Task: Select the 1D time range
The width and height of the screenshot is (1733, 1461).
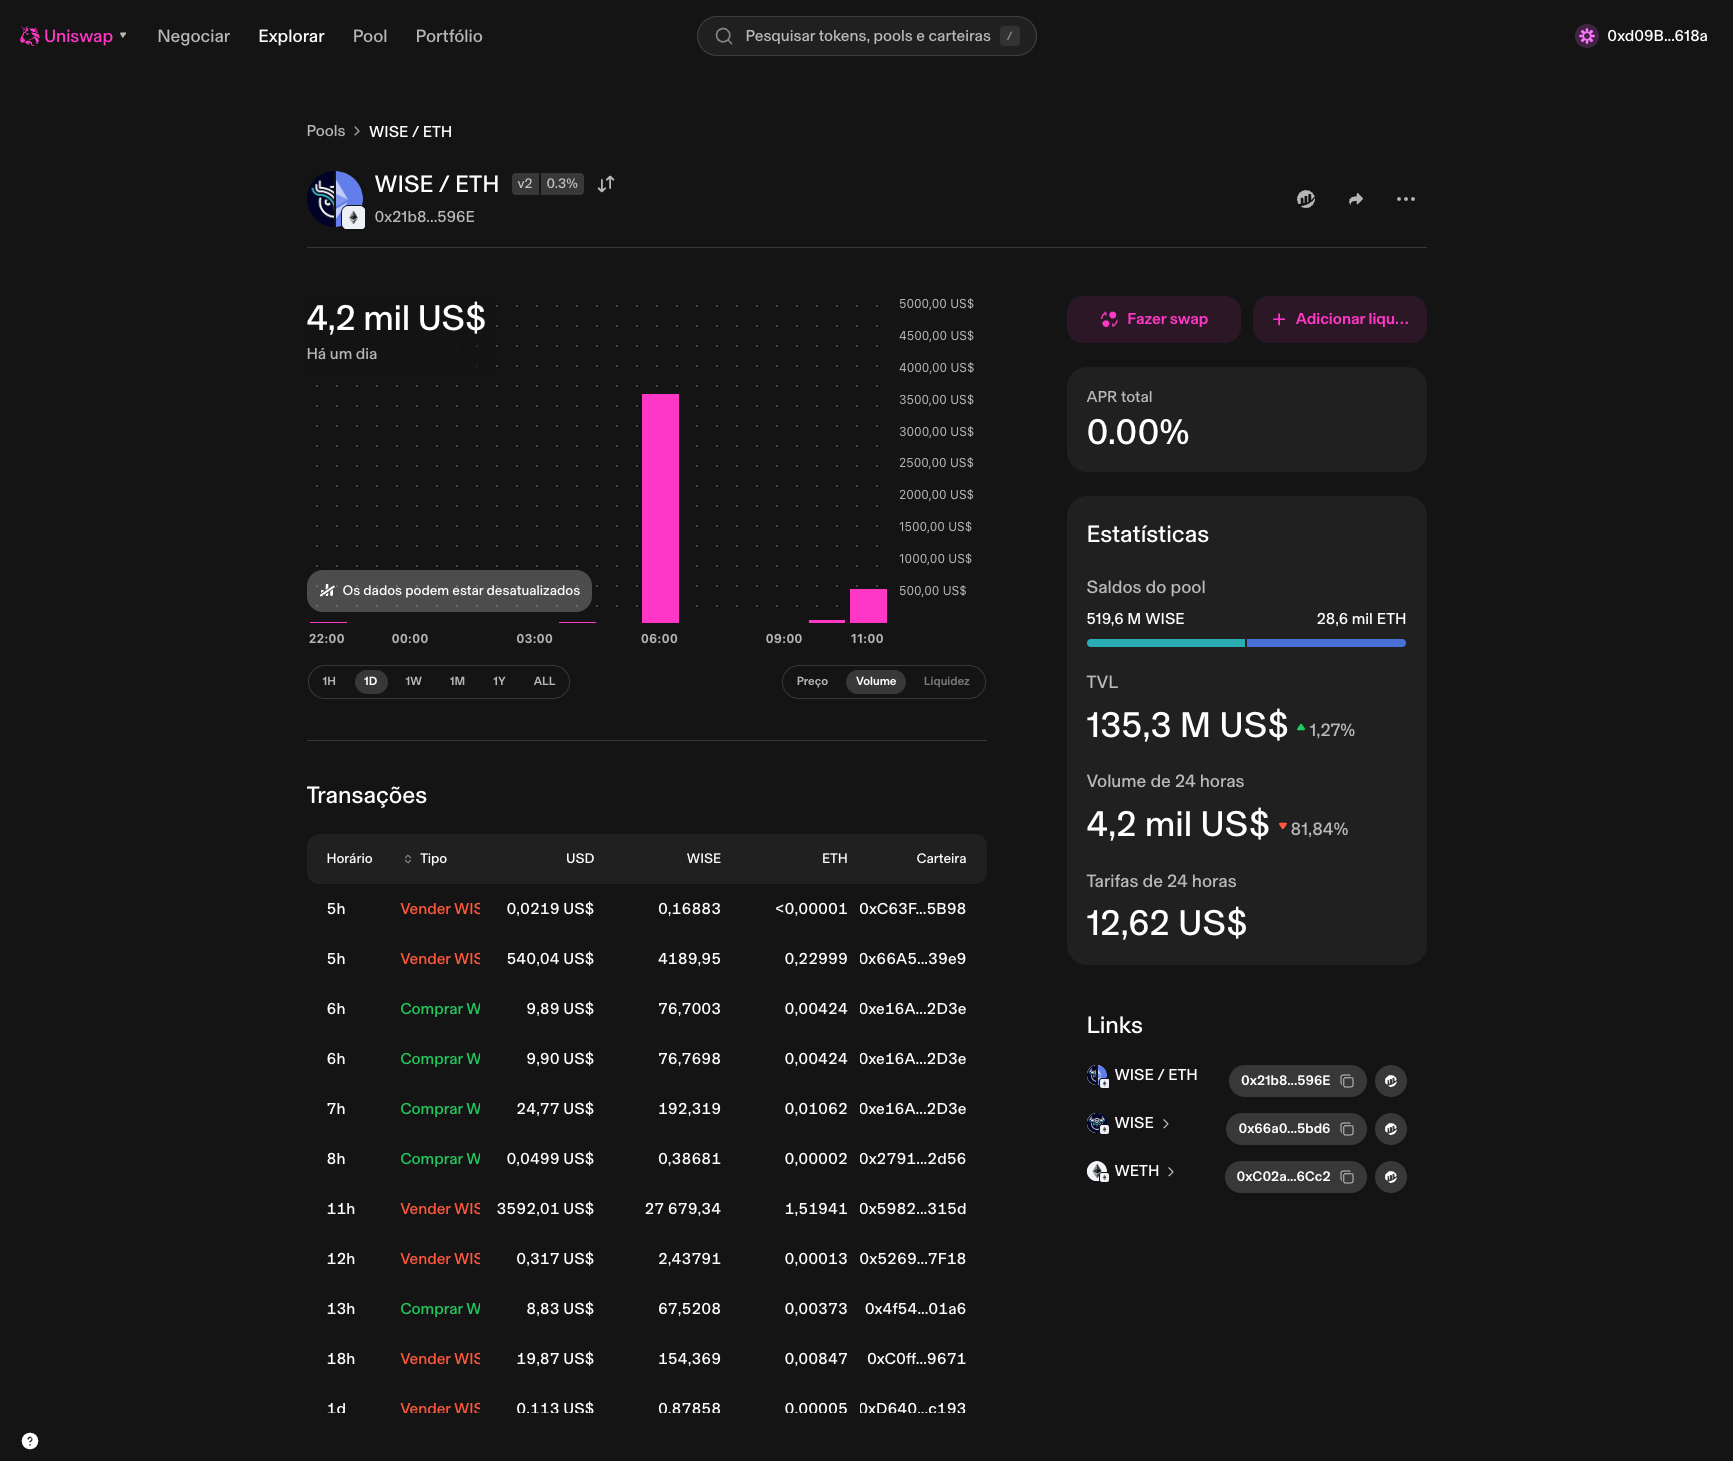Action: click(371, 681)
